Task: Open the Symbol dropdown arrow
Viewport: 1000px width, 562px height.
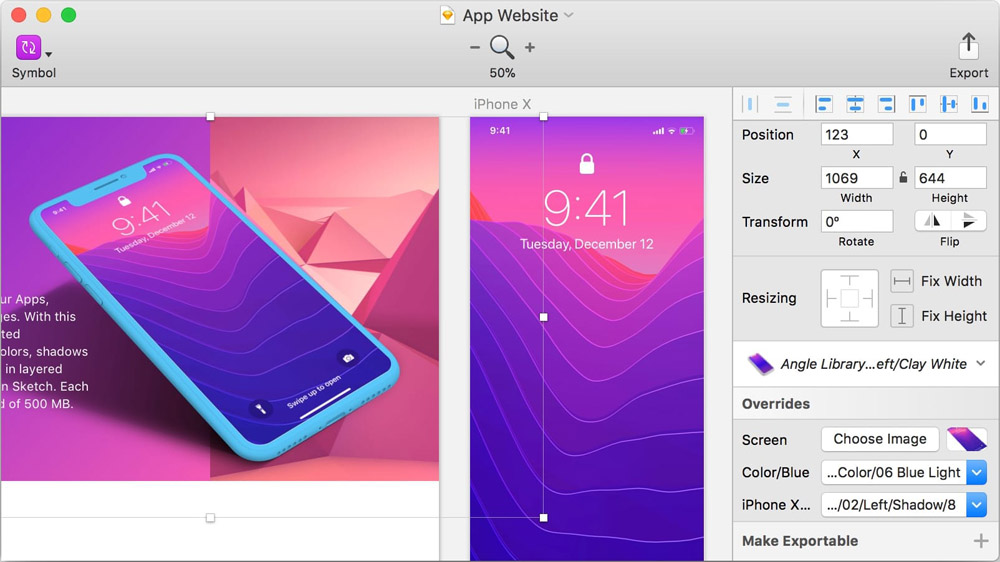Action: [48, 54]
